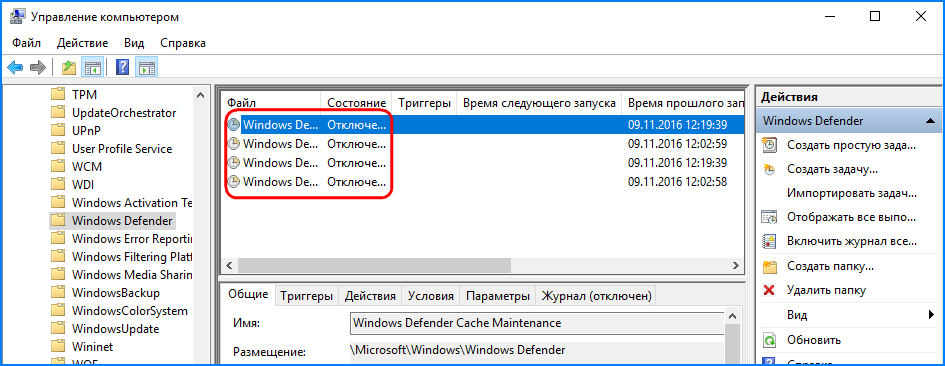Screen dimensions: 945x366
Task: Click the Up one level folder icon
Action: (69, 67)
